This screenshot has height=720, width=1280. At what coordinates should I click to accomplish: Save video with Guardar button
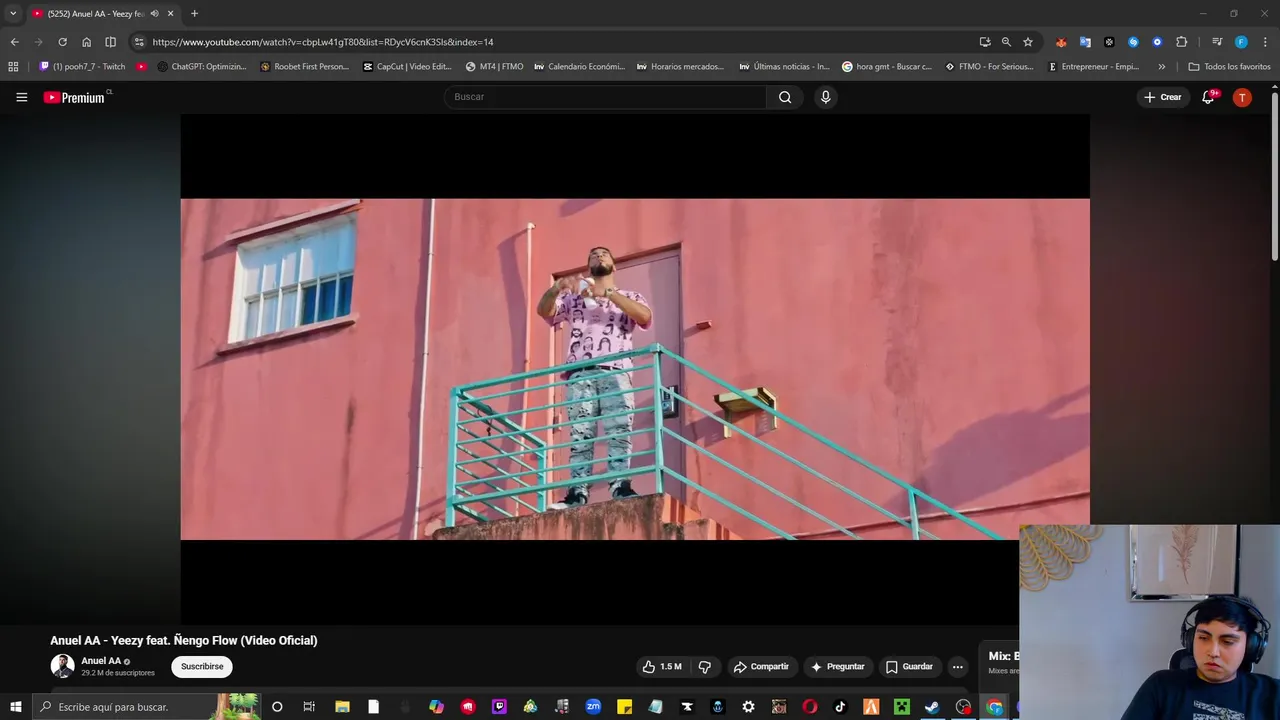click(x=909, y=667)
